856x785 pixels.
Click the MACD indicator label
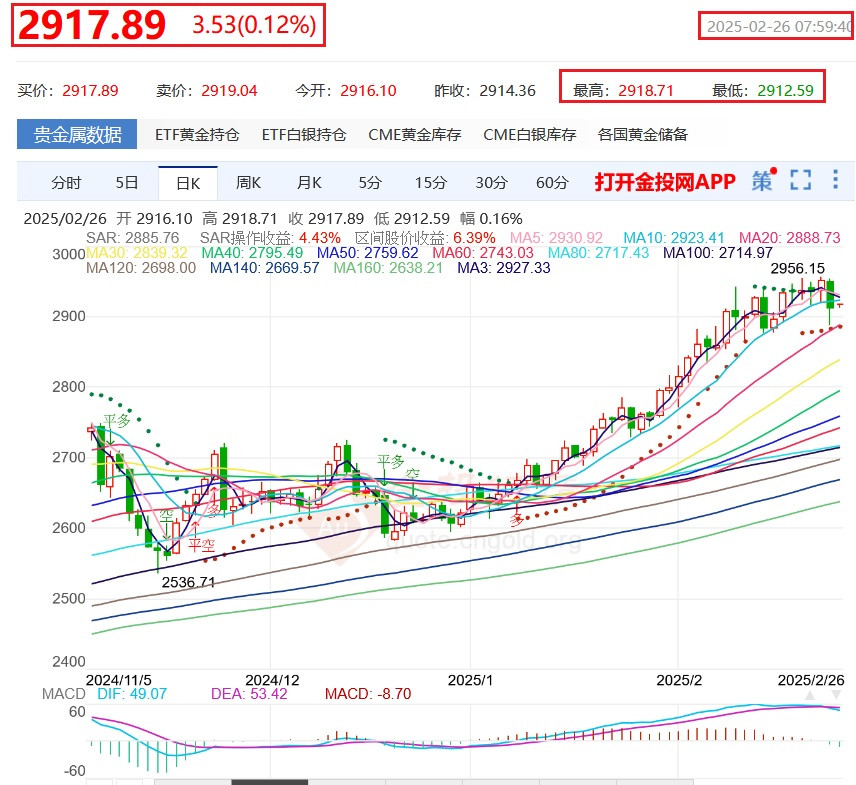point(63,694)
